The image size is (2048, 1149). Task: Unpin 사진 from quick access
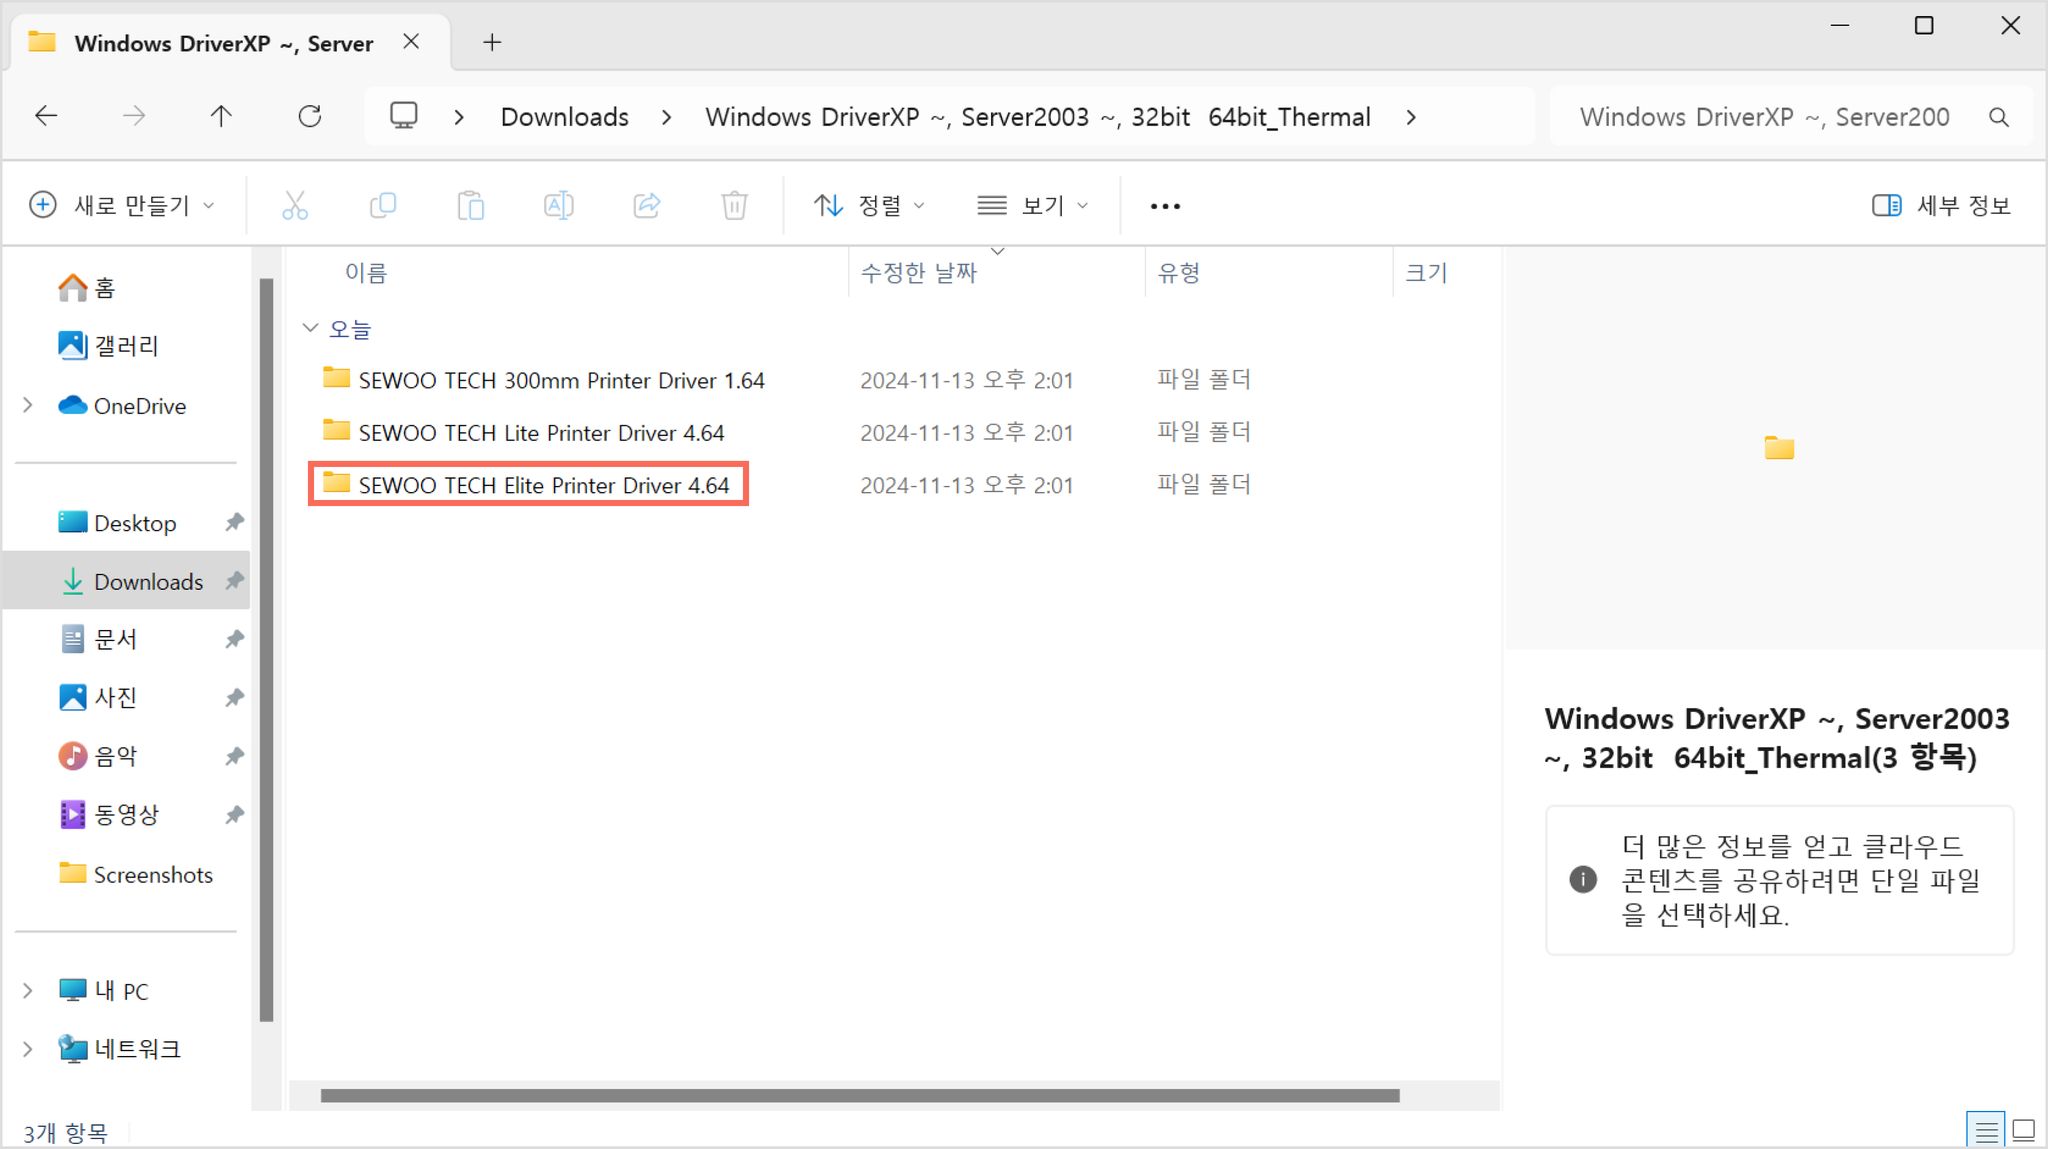pos(234,697)
